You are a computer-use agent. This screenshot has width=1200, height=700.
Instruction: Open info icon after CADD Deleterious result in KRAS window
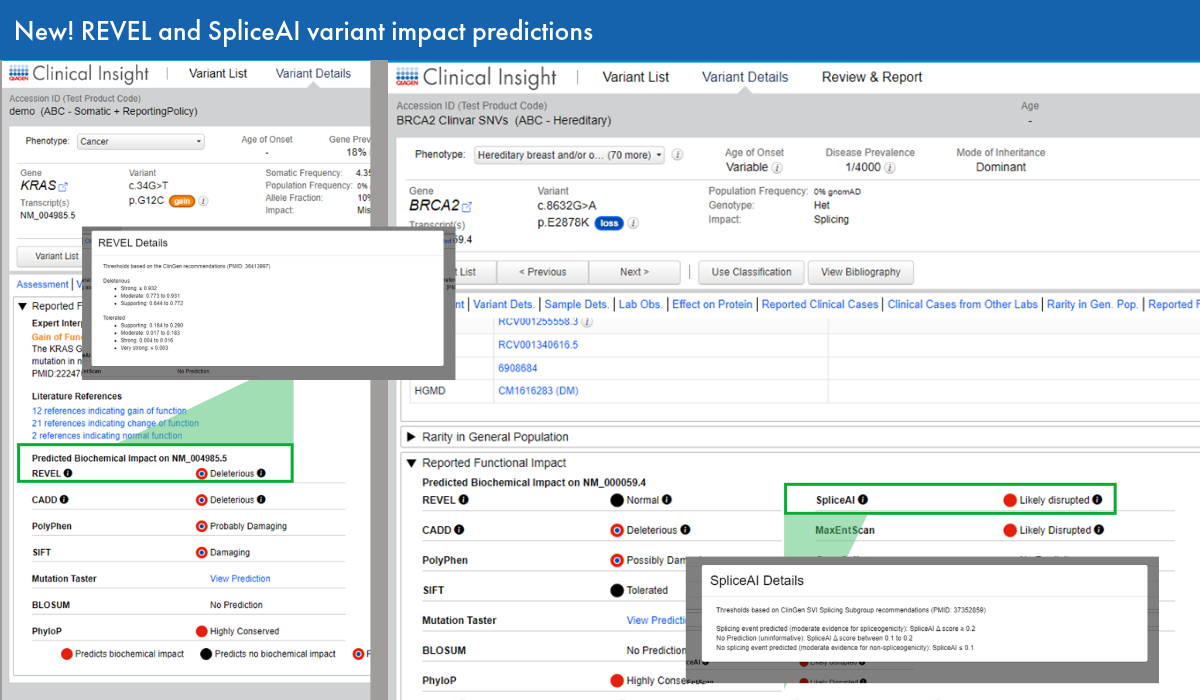point(261,499)
